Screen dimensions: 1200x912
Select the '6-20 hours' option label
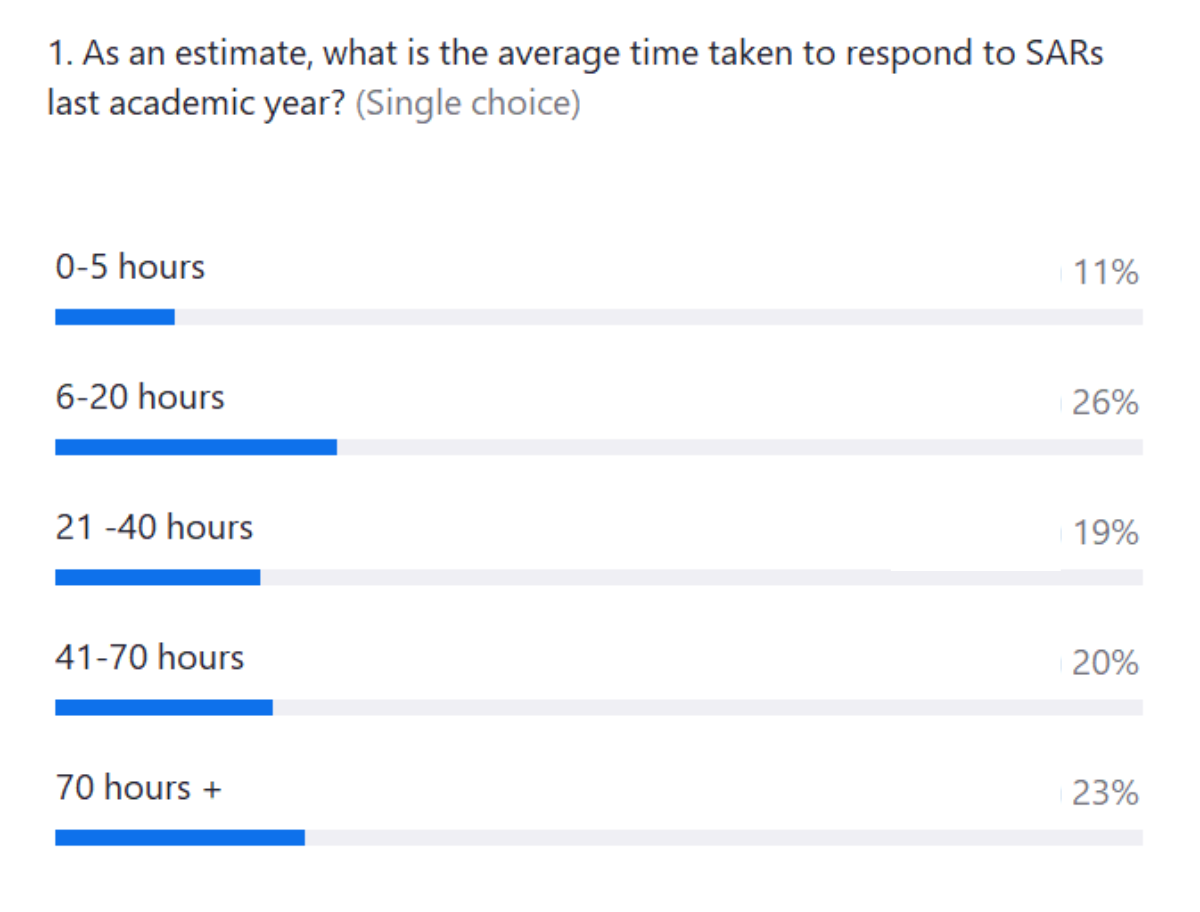(140, 397)
